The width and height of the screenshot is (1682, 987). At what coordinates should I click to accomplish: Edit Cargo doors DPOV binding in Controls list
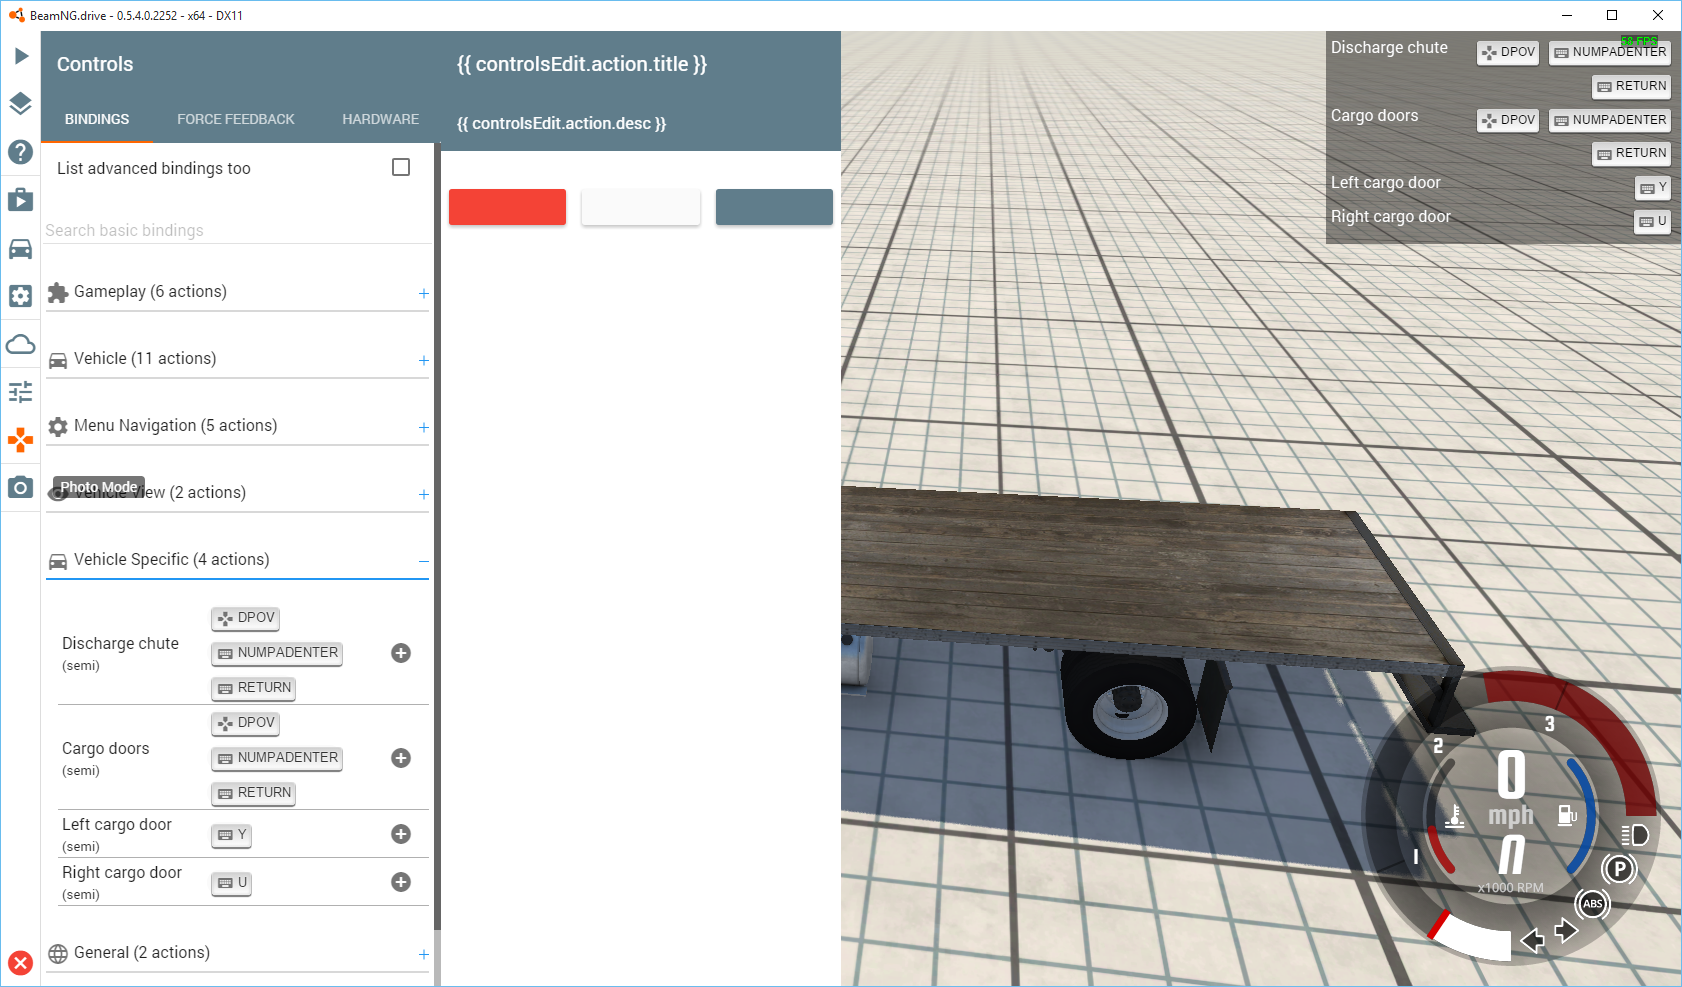point(245,723)
